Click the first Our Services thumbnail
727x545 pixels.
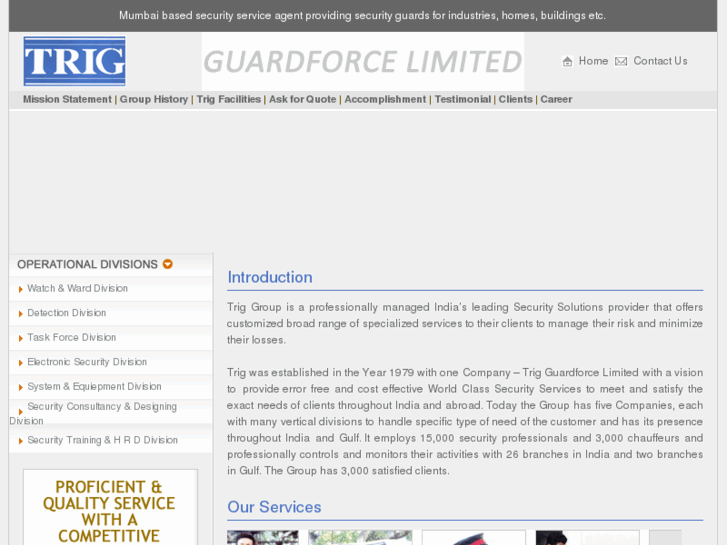pos(262,538)
